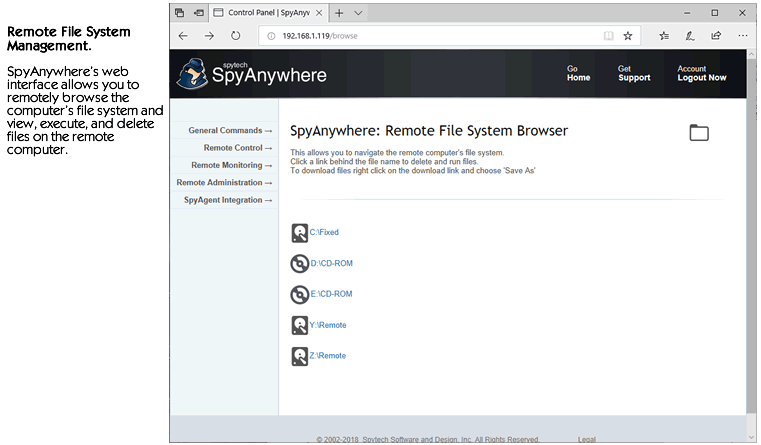Open the Get Support link
This screenshot has height=445, width=761.
[634, 73]
